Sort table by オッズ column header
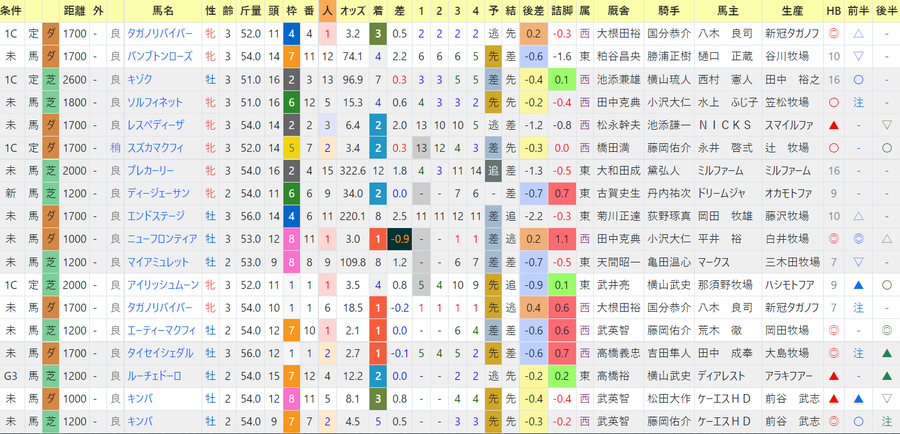Viewport: 900px width, 434px height. point(354,11)
